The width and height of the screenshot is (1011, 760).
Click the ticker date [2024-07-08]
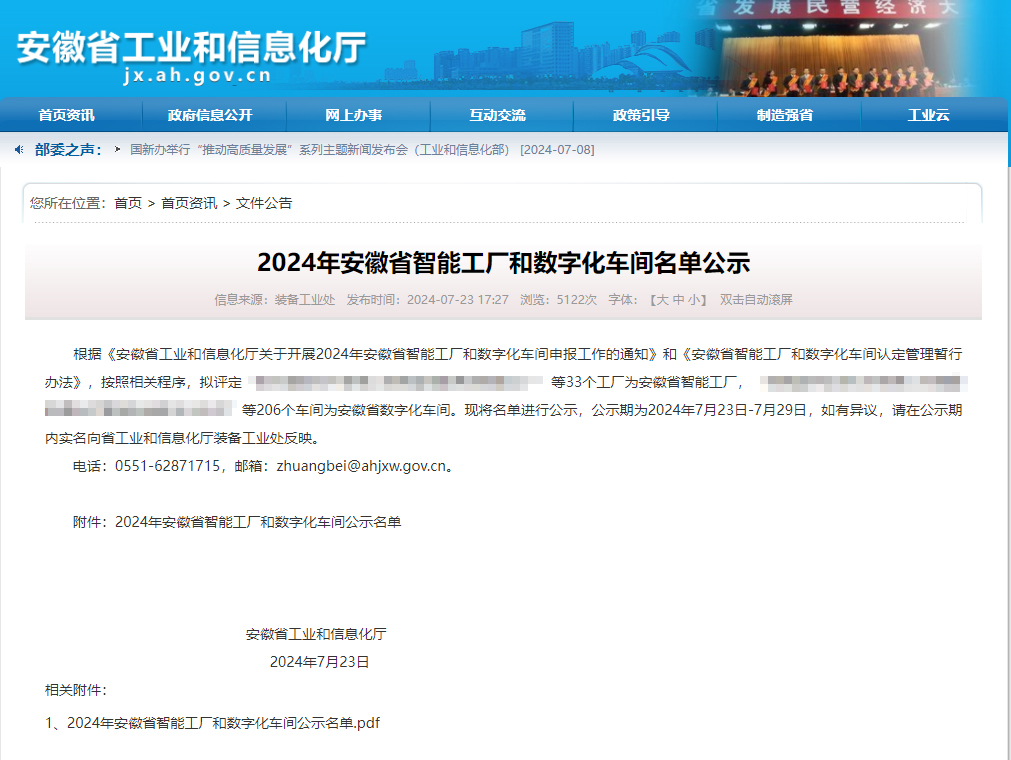(557, 150)
